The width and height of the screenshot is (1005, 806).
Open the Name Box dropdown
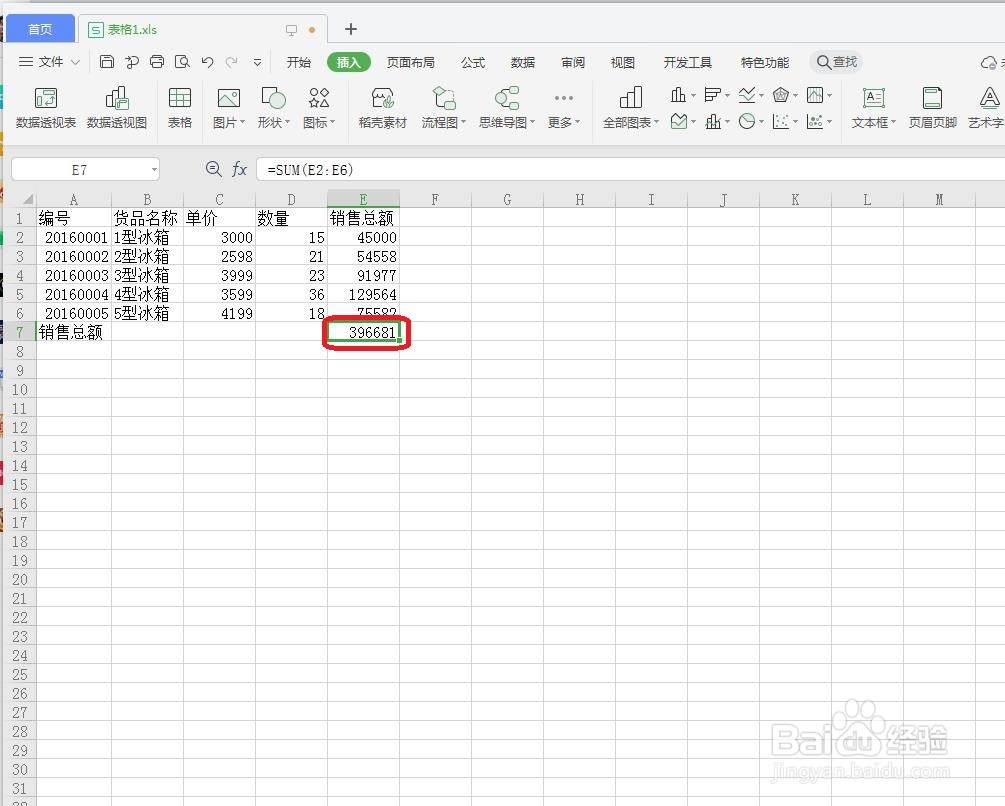pyautogui.click(x=152, y=169)
